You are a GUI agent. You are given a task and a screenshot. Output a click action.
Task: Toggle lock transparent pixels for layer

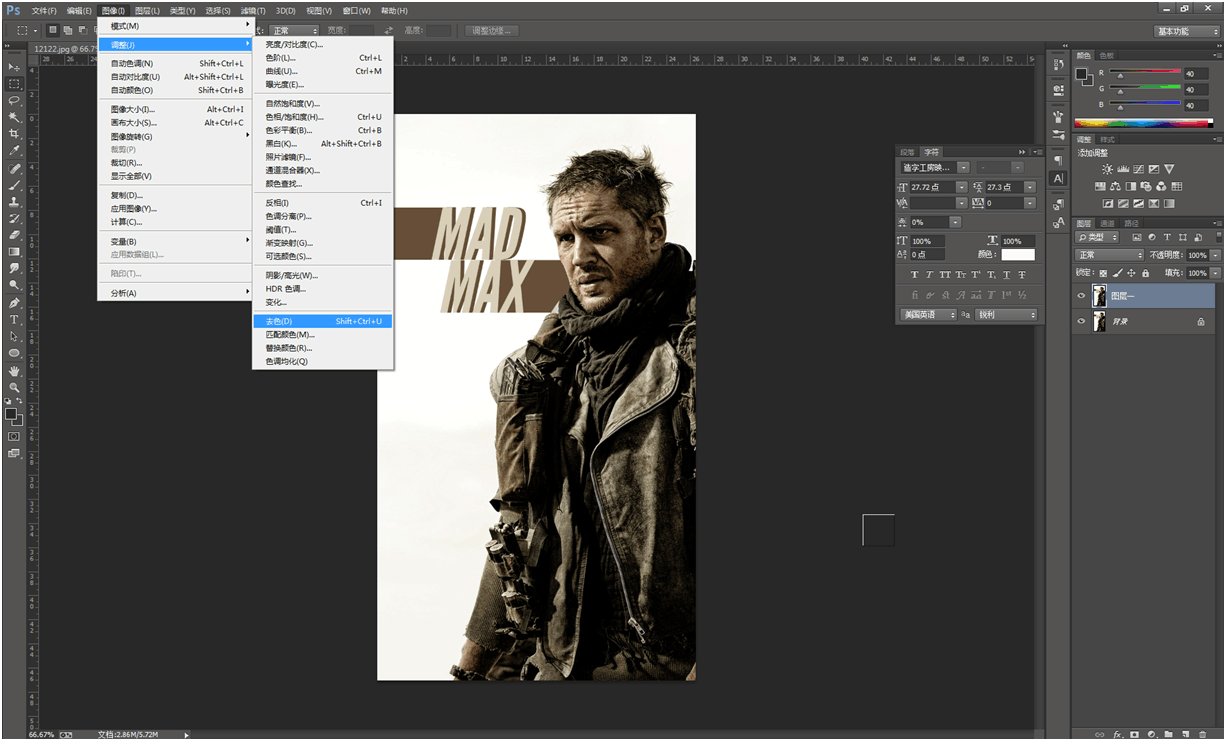pos(1103,273)
